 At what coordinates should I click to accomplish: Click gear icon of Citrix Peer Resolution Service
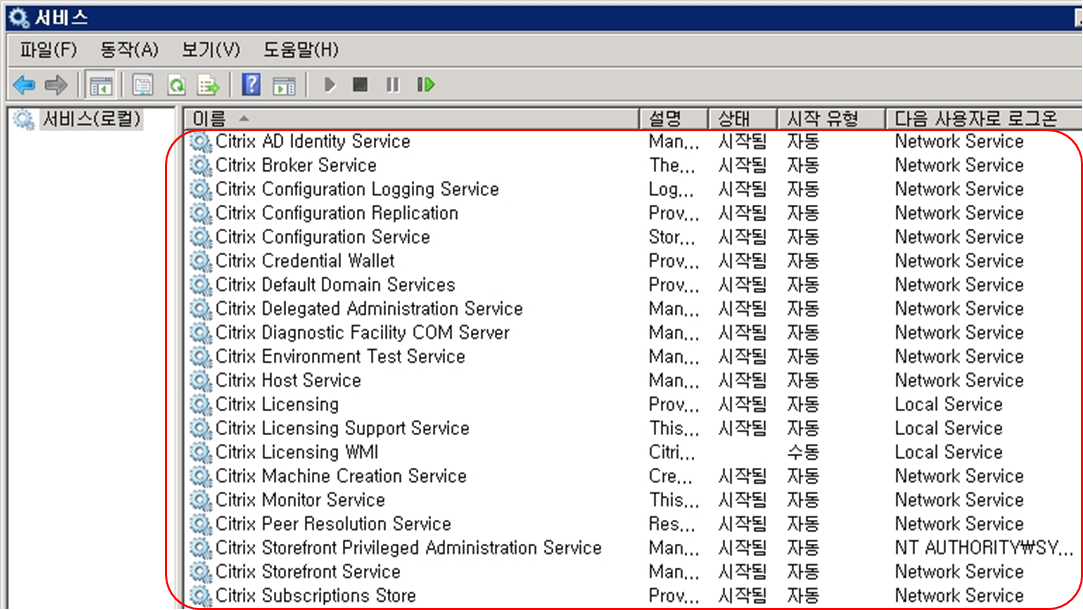(x=200, y=524)
